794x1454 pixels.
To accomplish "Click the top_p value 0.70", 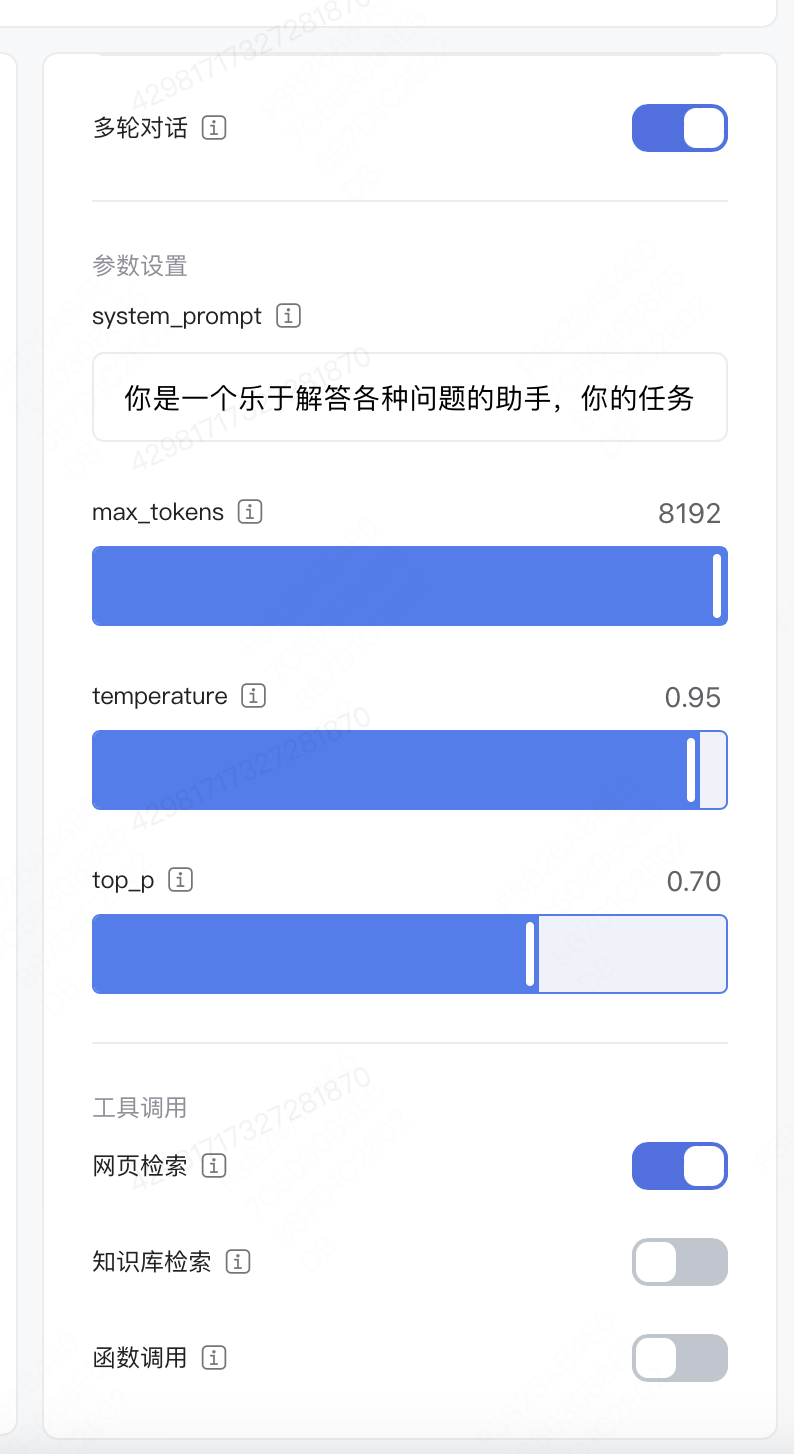I will pos(693,882).
